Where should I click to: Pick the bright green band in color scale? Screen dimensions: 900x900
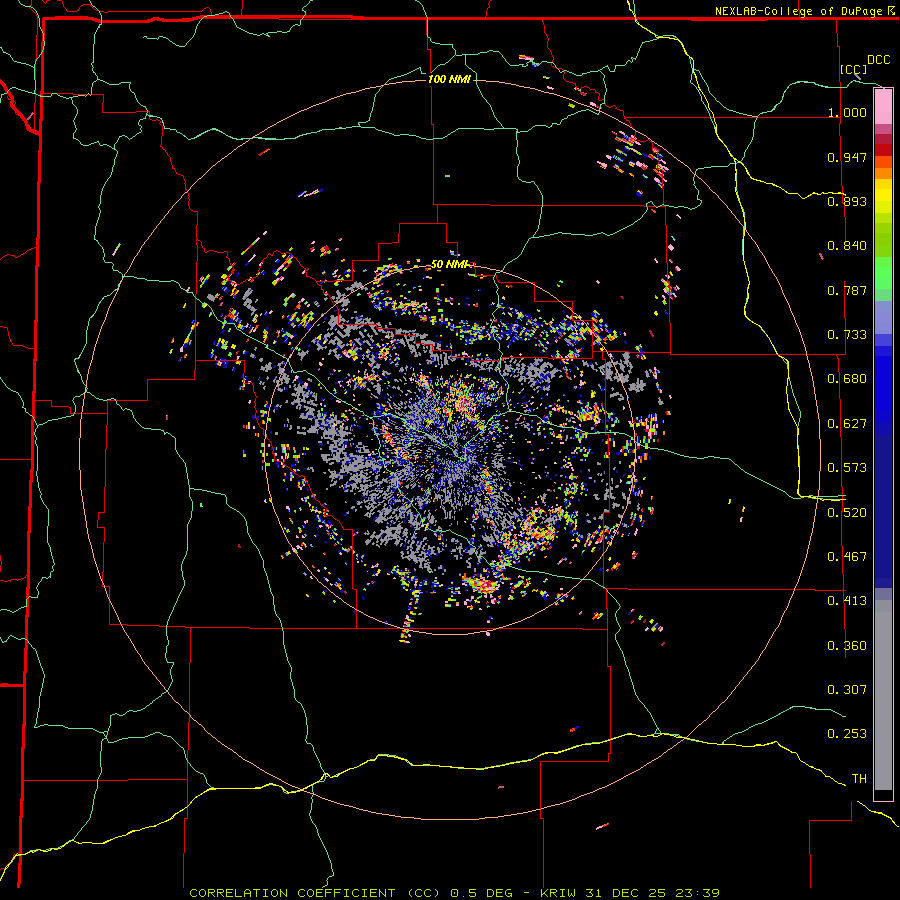[883, 273]
